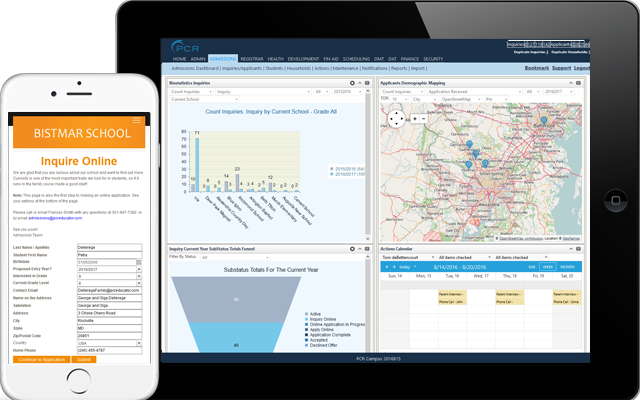Switch calendar to WEEK view
The width and height of the screenshot is (640, 400).
tap(548, 267)
